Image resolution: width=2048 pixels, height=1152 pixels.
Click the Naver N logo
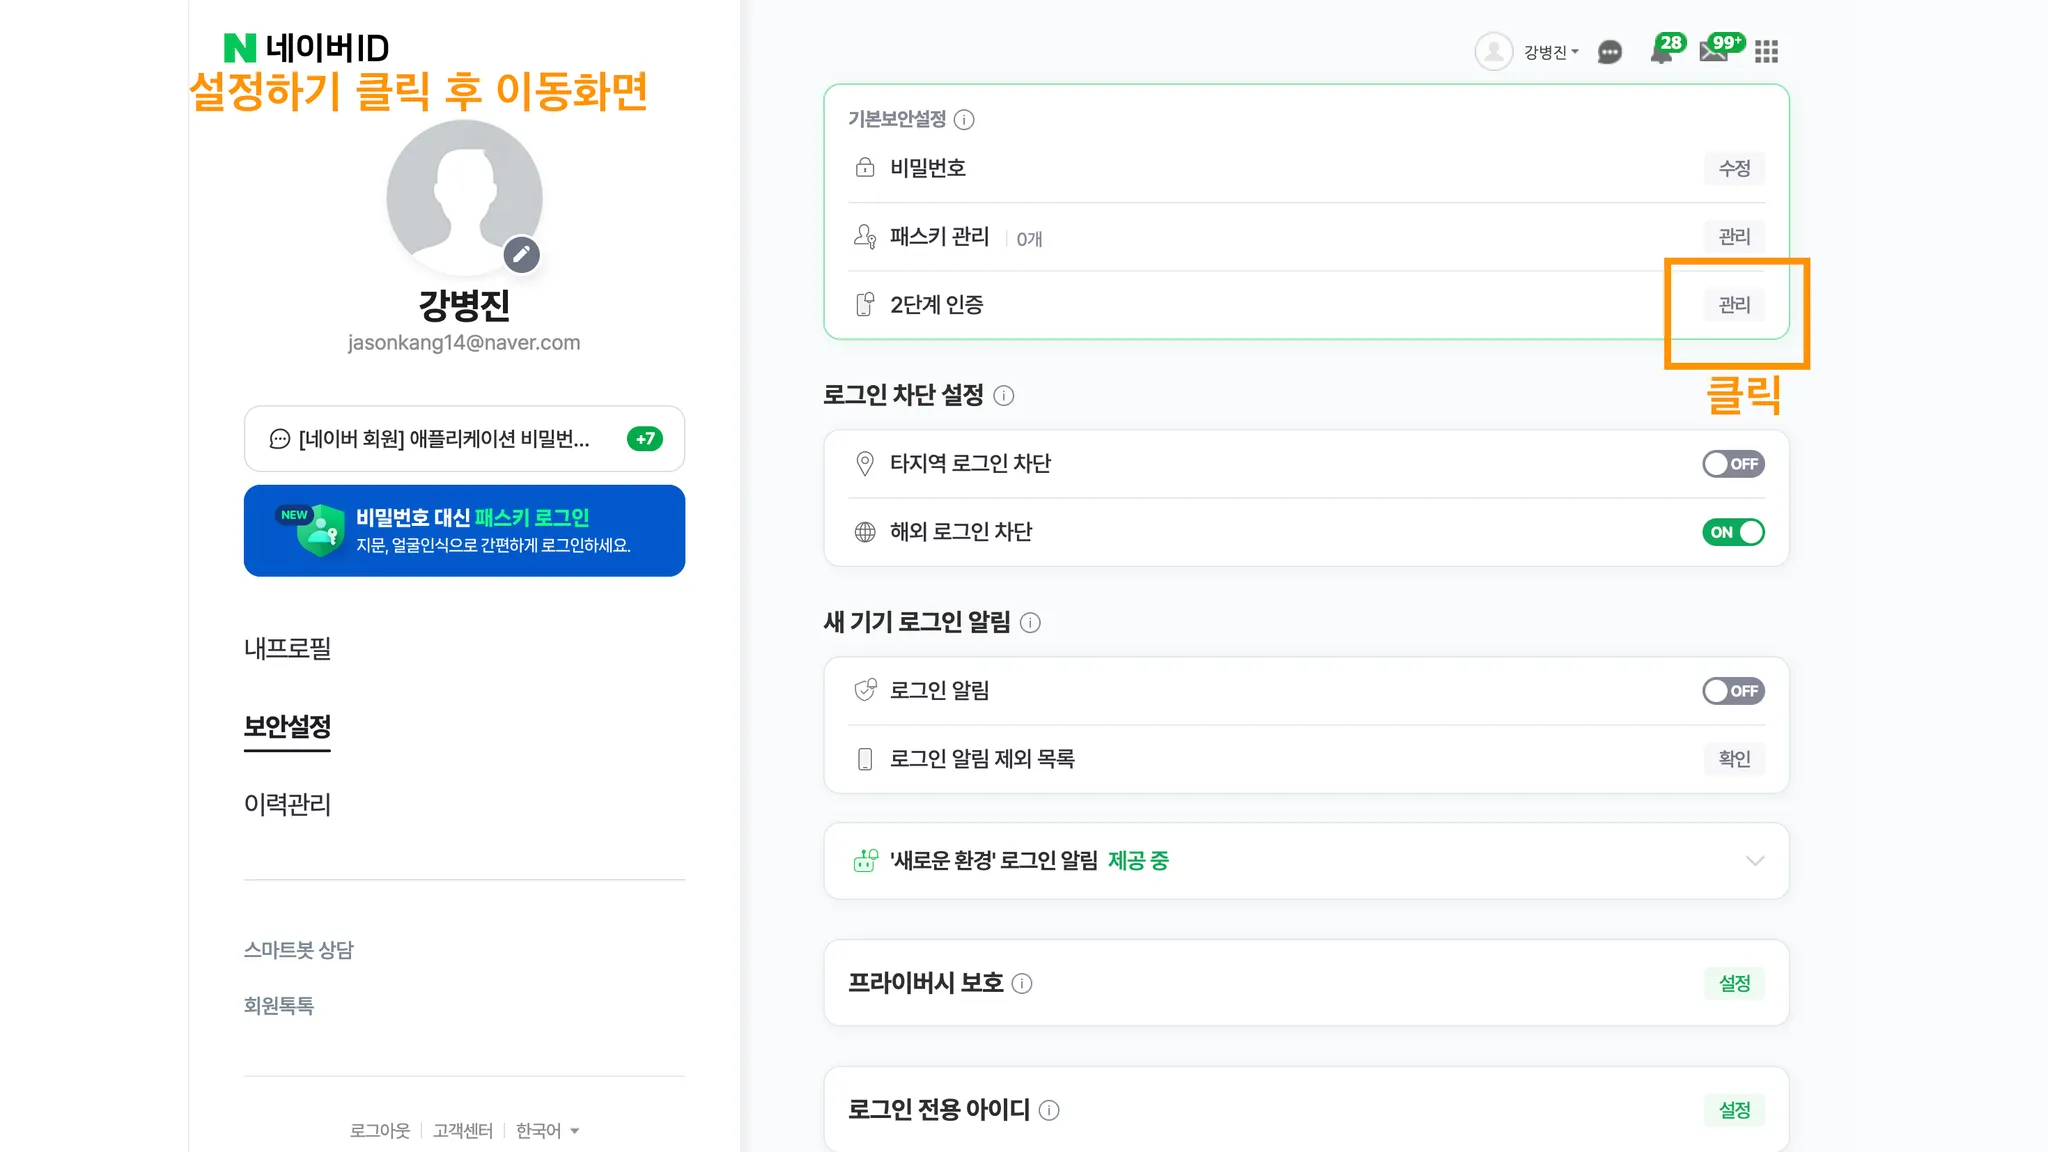tap(240, 48)
